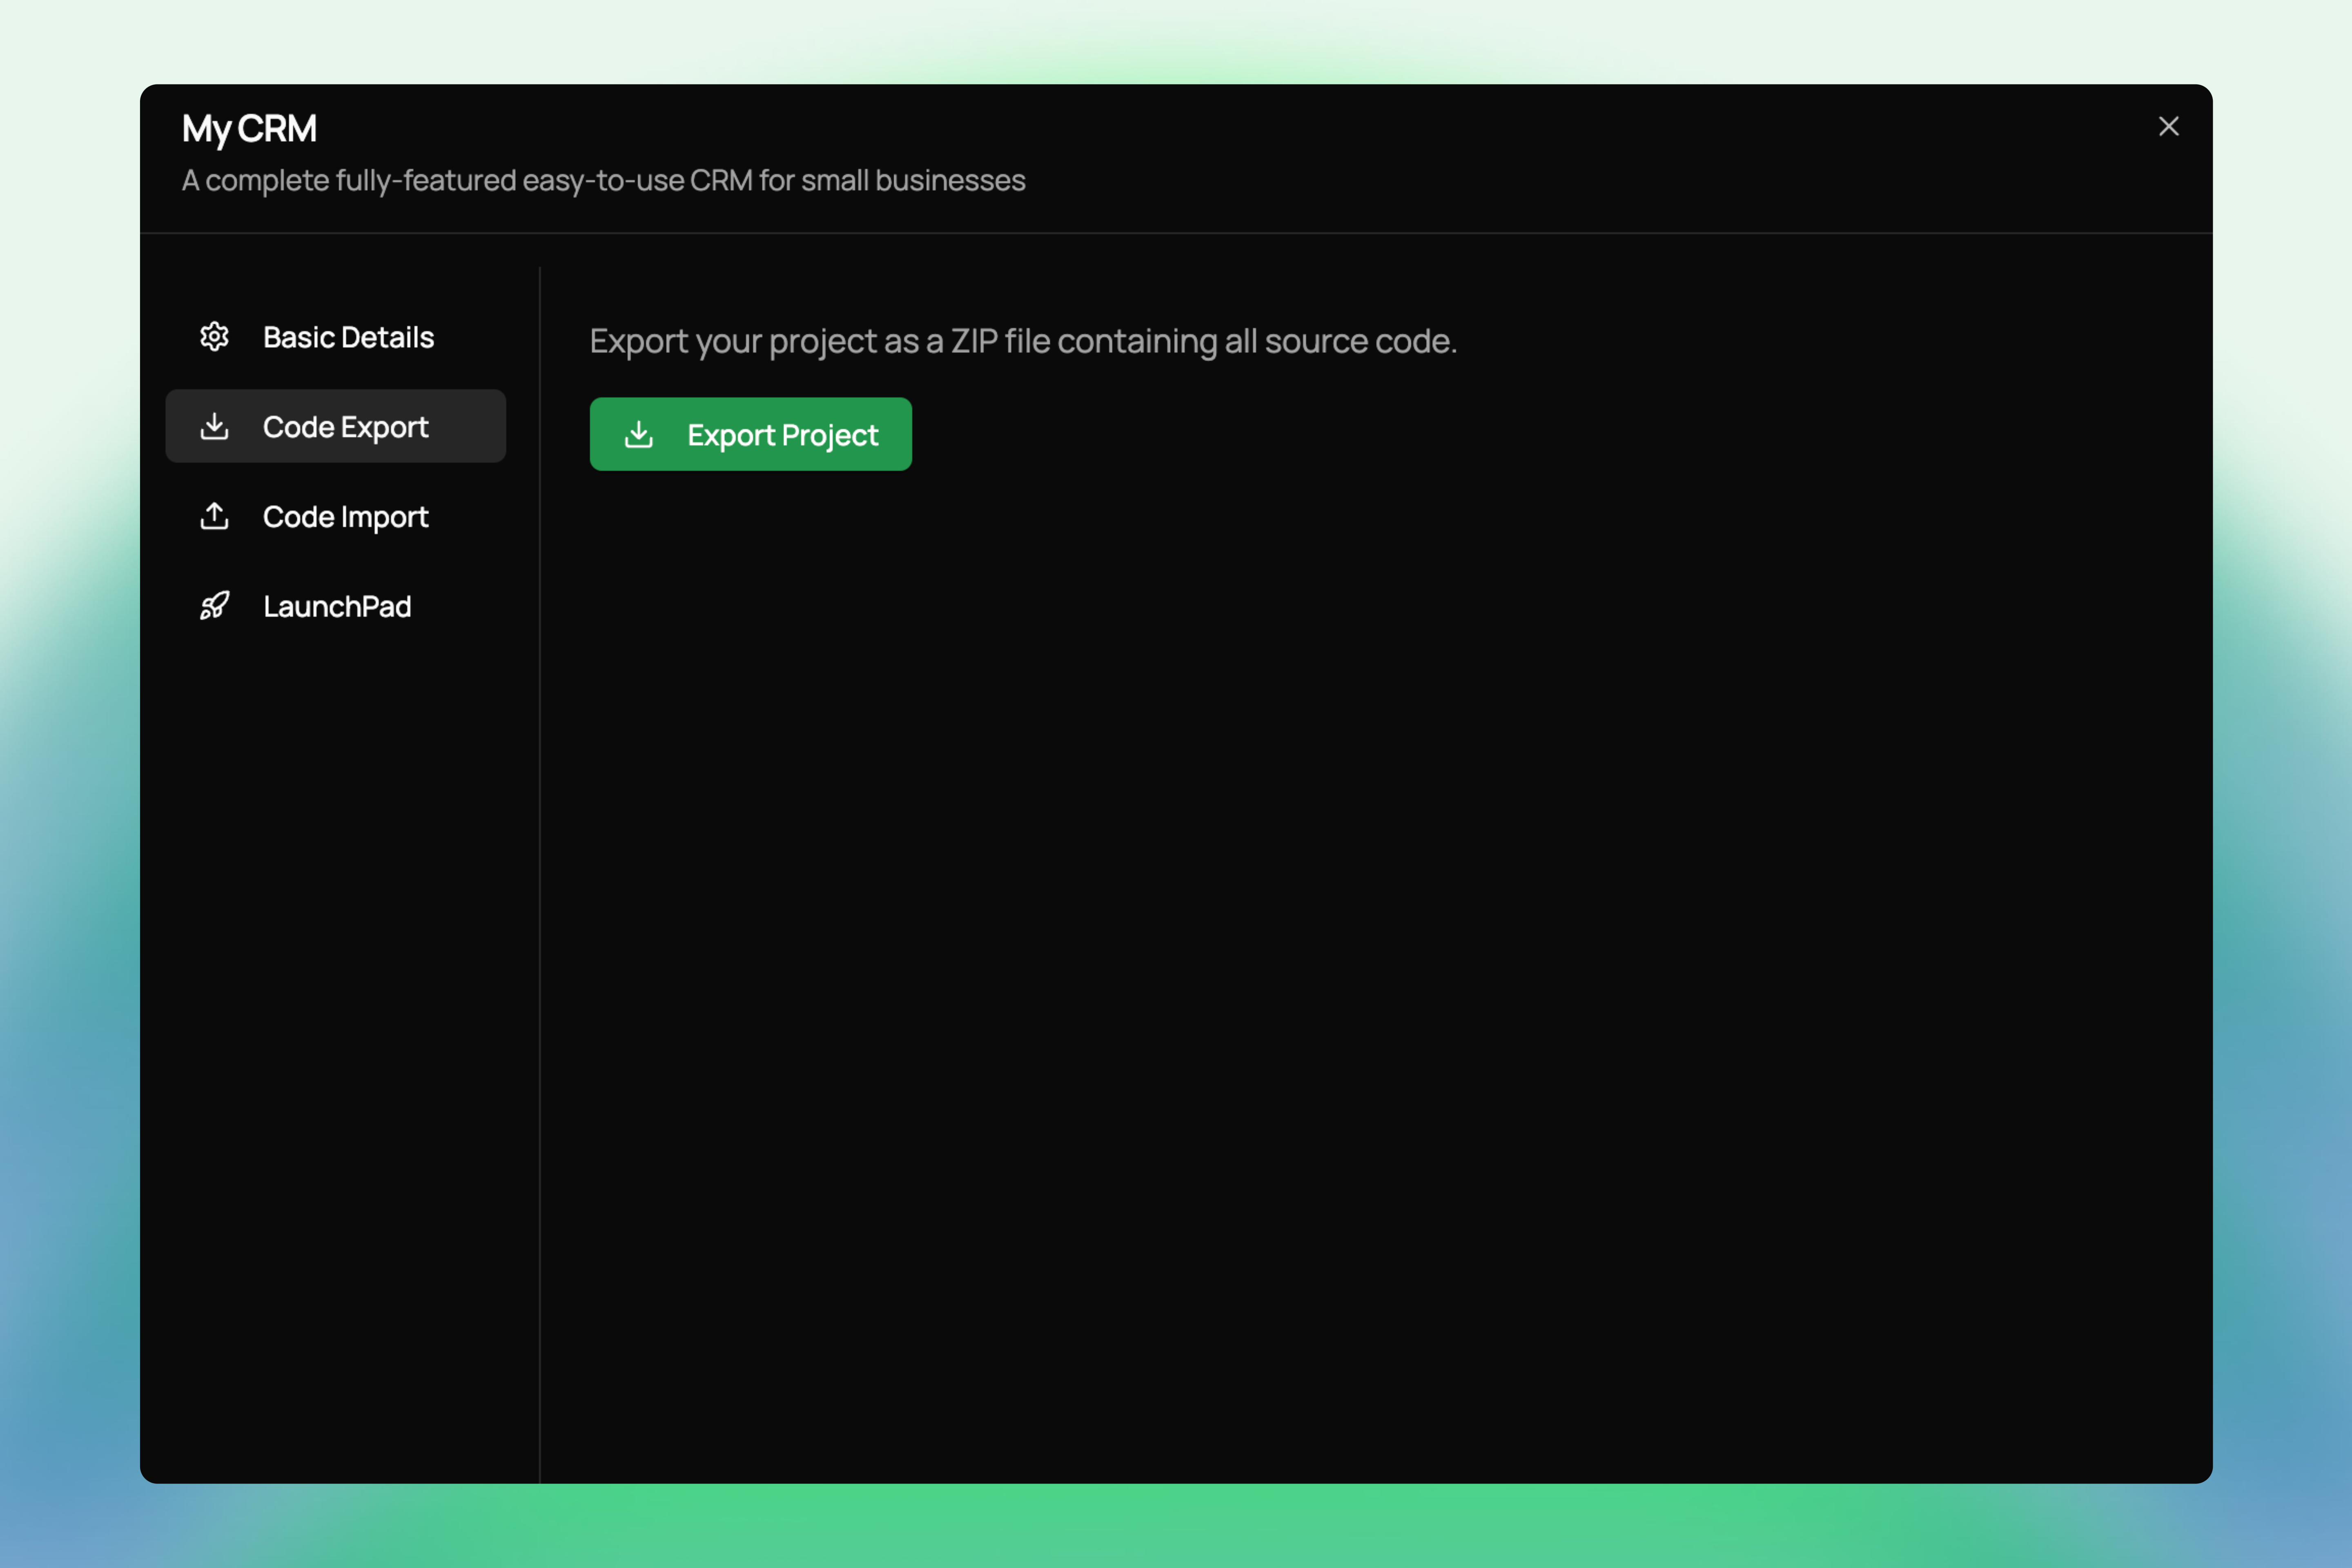Select the Code Export tab label
2352x1568 pixels.
click(345, 428)
